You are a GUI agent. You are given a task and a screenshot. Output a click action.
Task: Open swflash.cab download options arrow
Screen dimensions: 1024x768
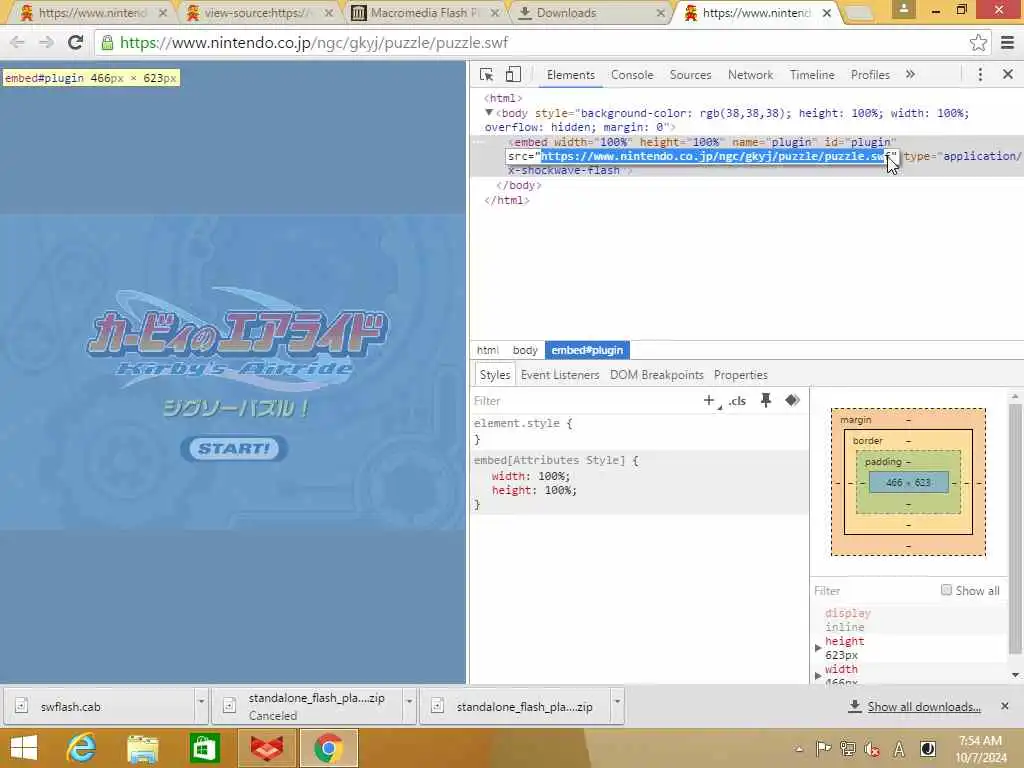tap(201, 702)
